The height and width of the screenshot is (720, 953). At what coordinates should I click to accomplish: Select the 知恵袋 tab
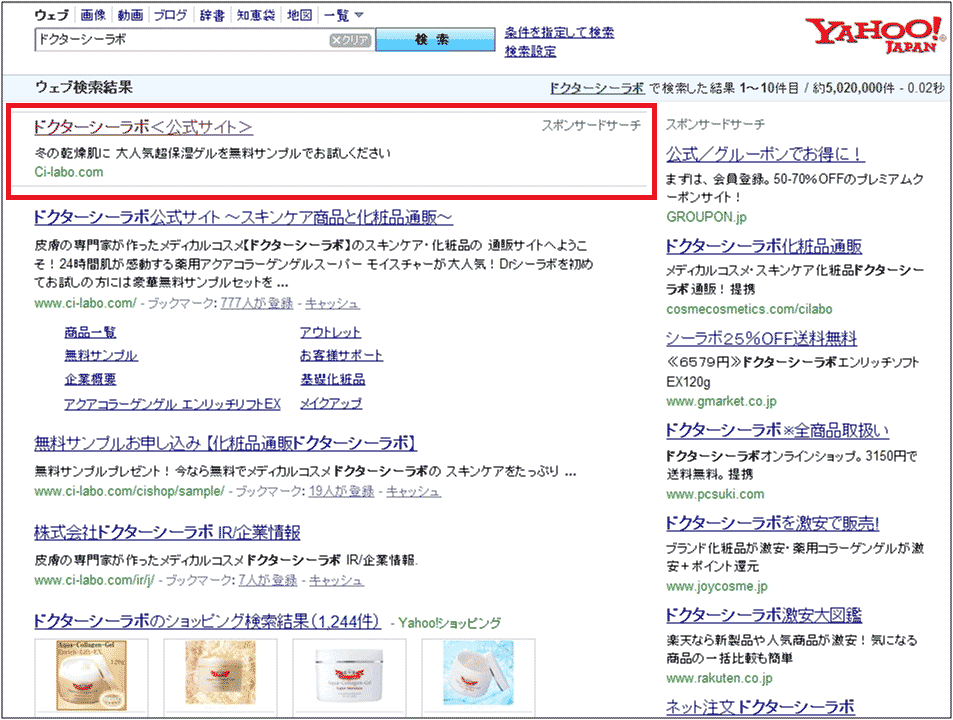(255, 16)
